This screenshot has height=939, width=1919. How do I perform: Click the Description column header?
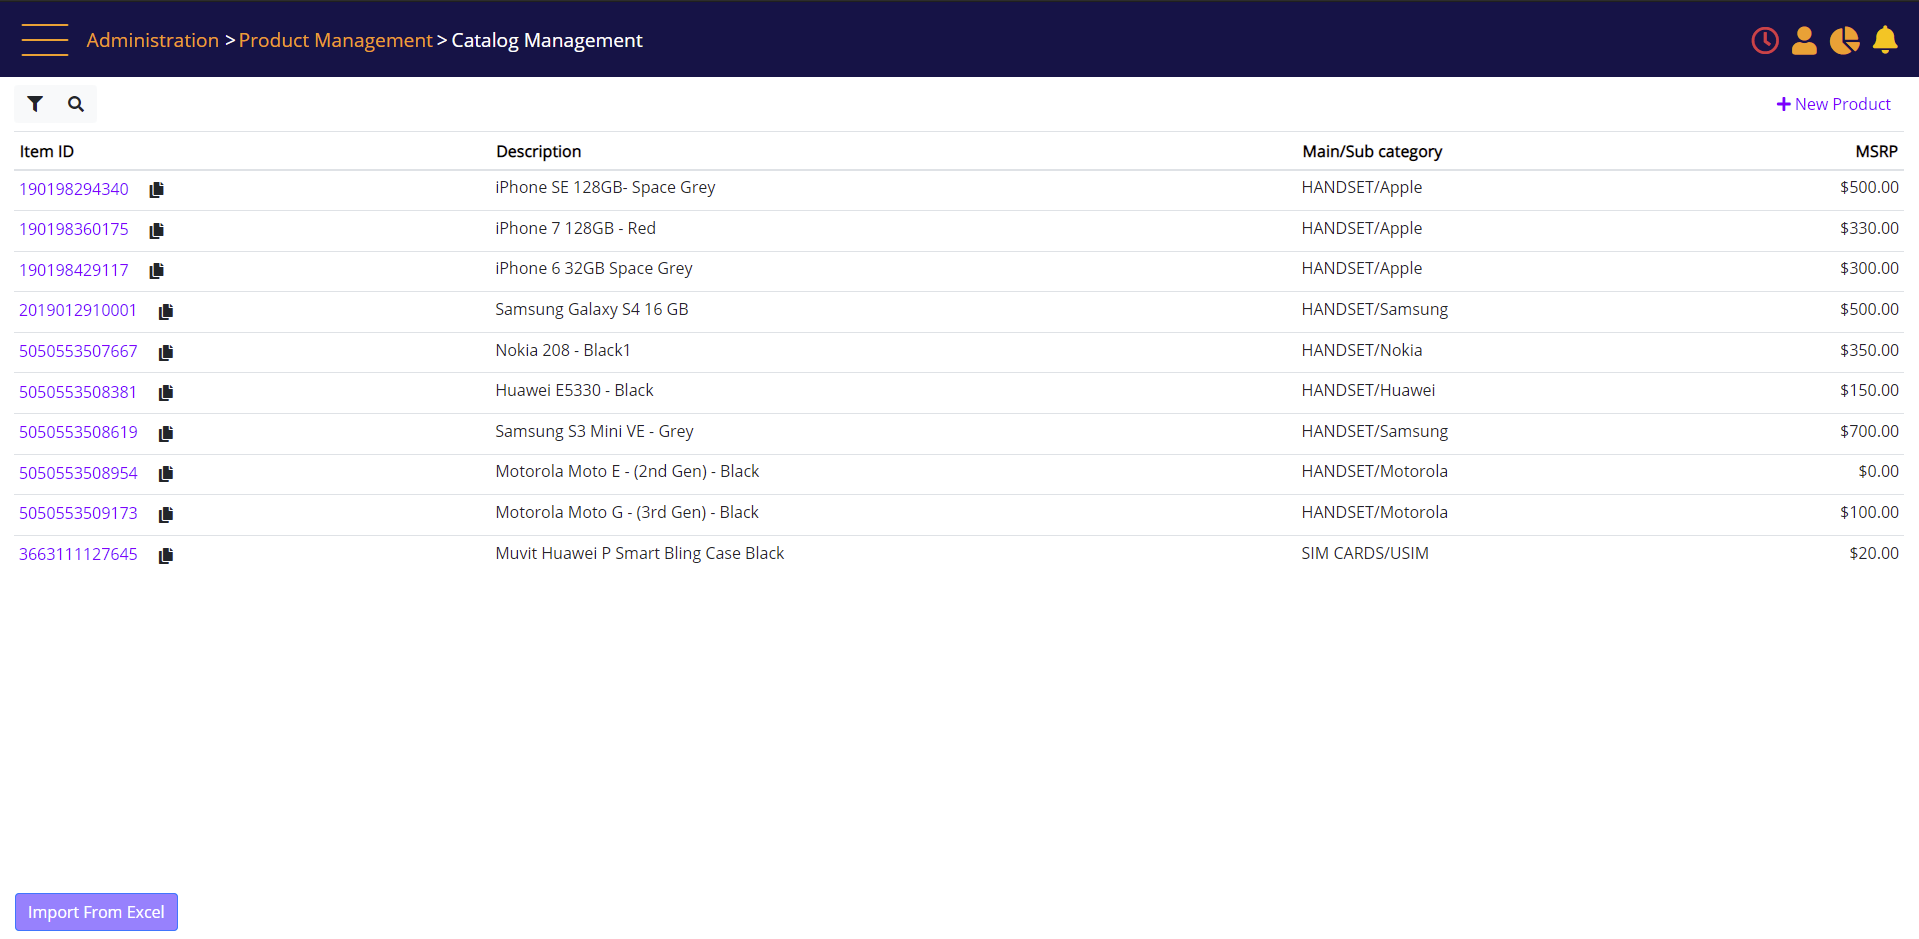tap(539, 151)
